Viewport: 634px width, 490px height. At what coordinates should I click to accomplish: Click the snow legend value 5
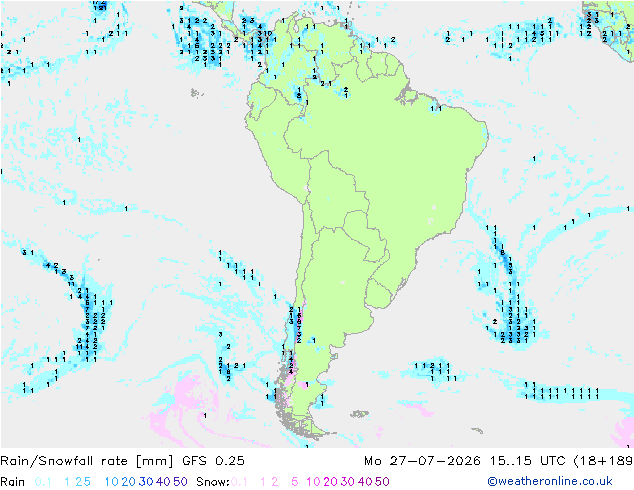[295, 482]
